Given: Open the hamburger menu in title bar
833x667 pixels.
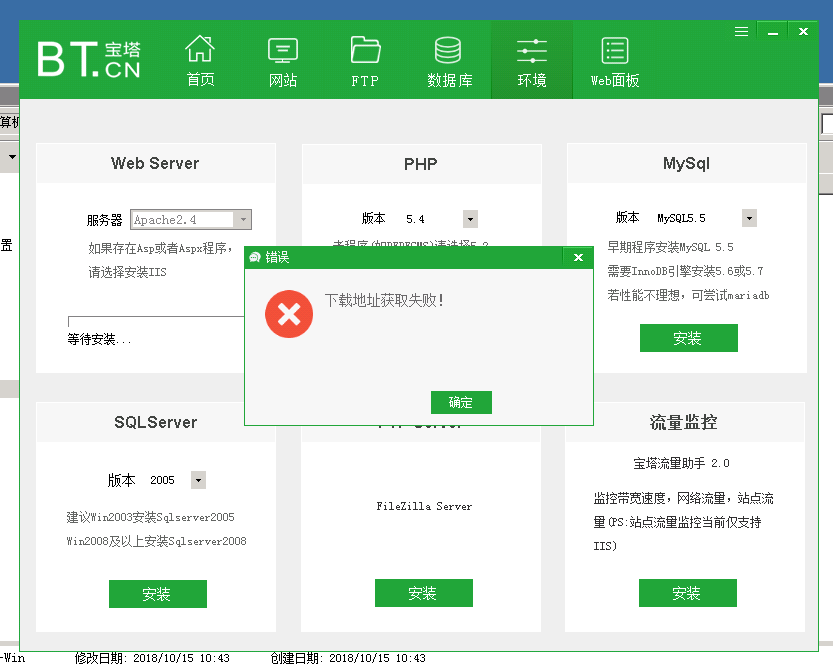Looking at the screenshot, I should coord(742,32).
